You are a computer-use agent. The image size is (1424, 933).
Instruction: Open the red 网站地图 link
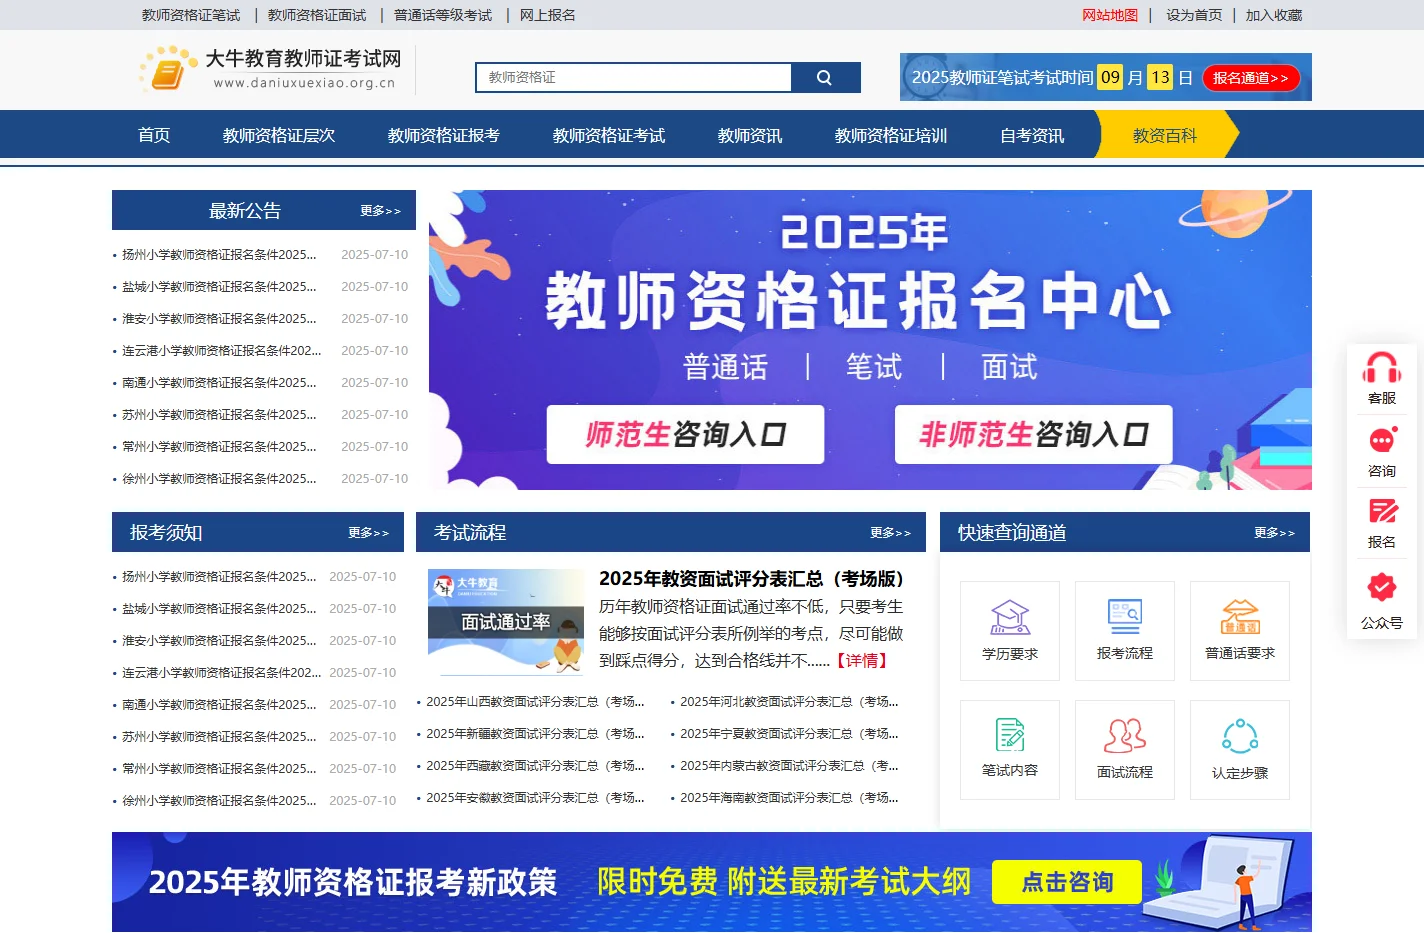(x=1110, y=15)
